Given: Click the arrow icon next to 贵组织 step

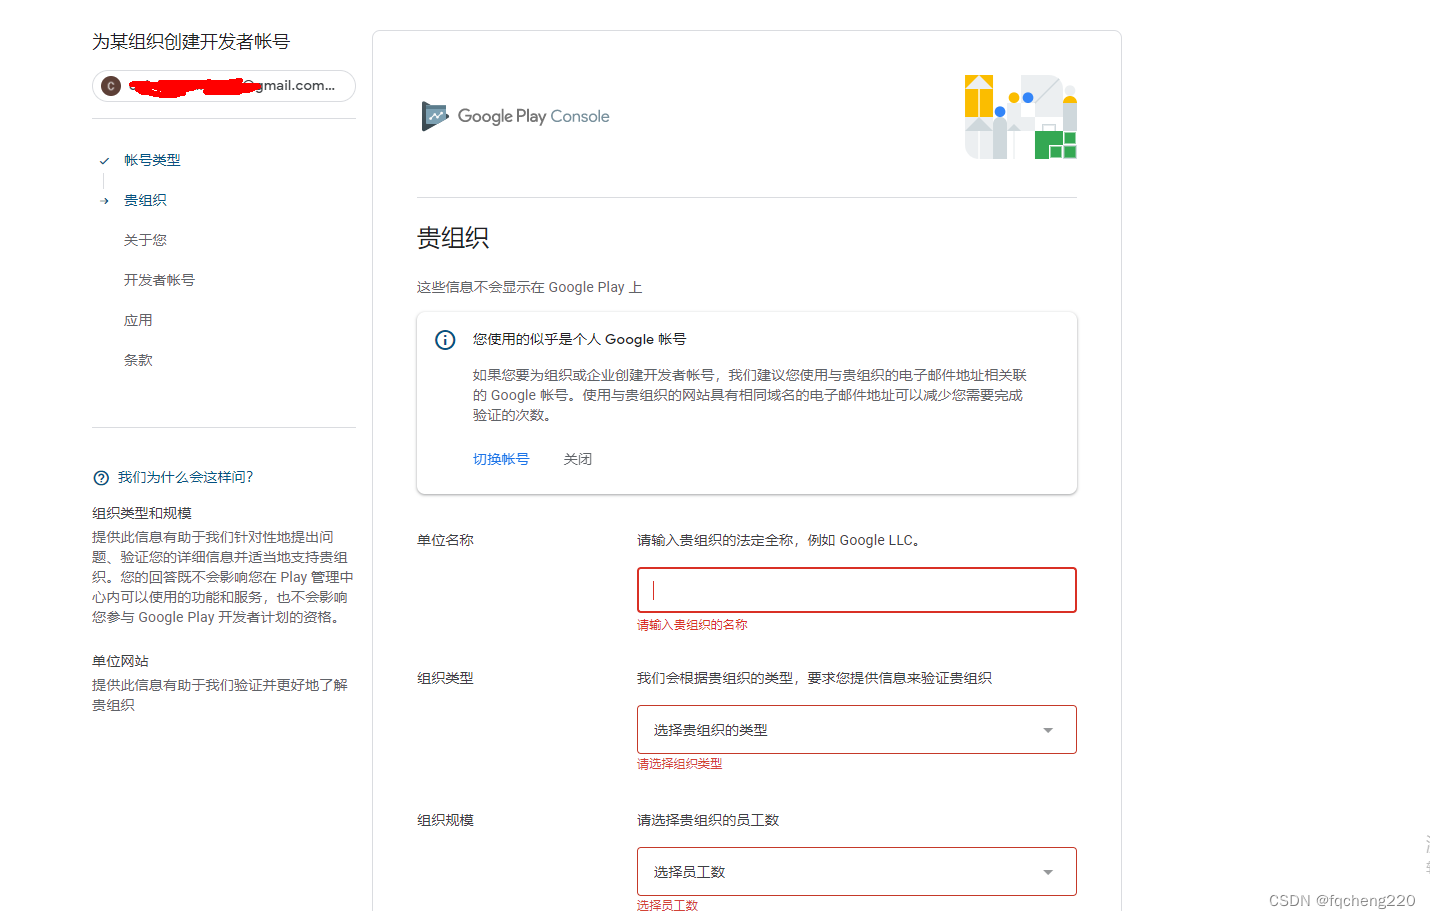Looking at the screenshot, I should [x=104, y=200].
